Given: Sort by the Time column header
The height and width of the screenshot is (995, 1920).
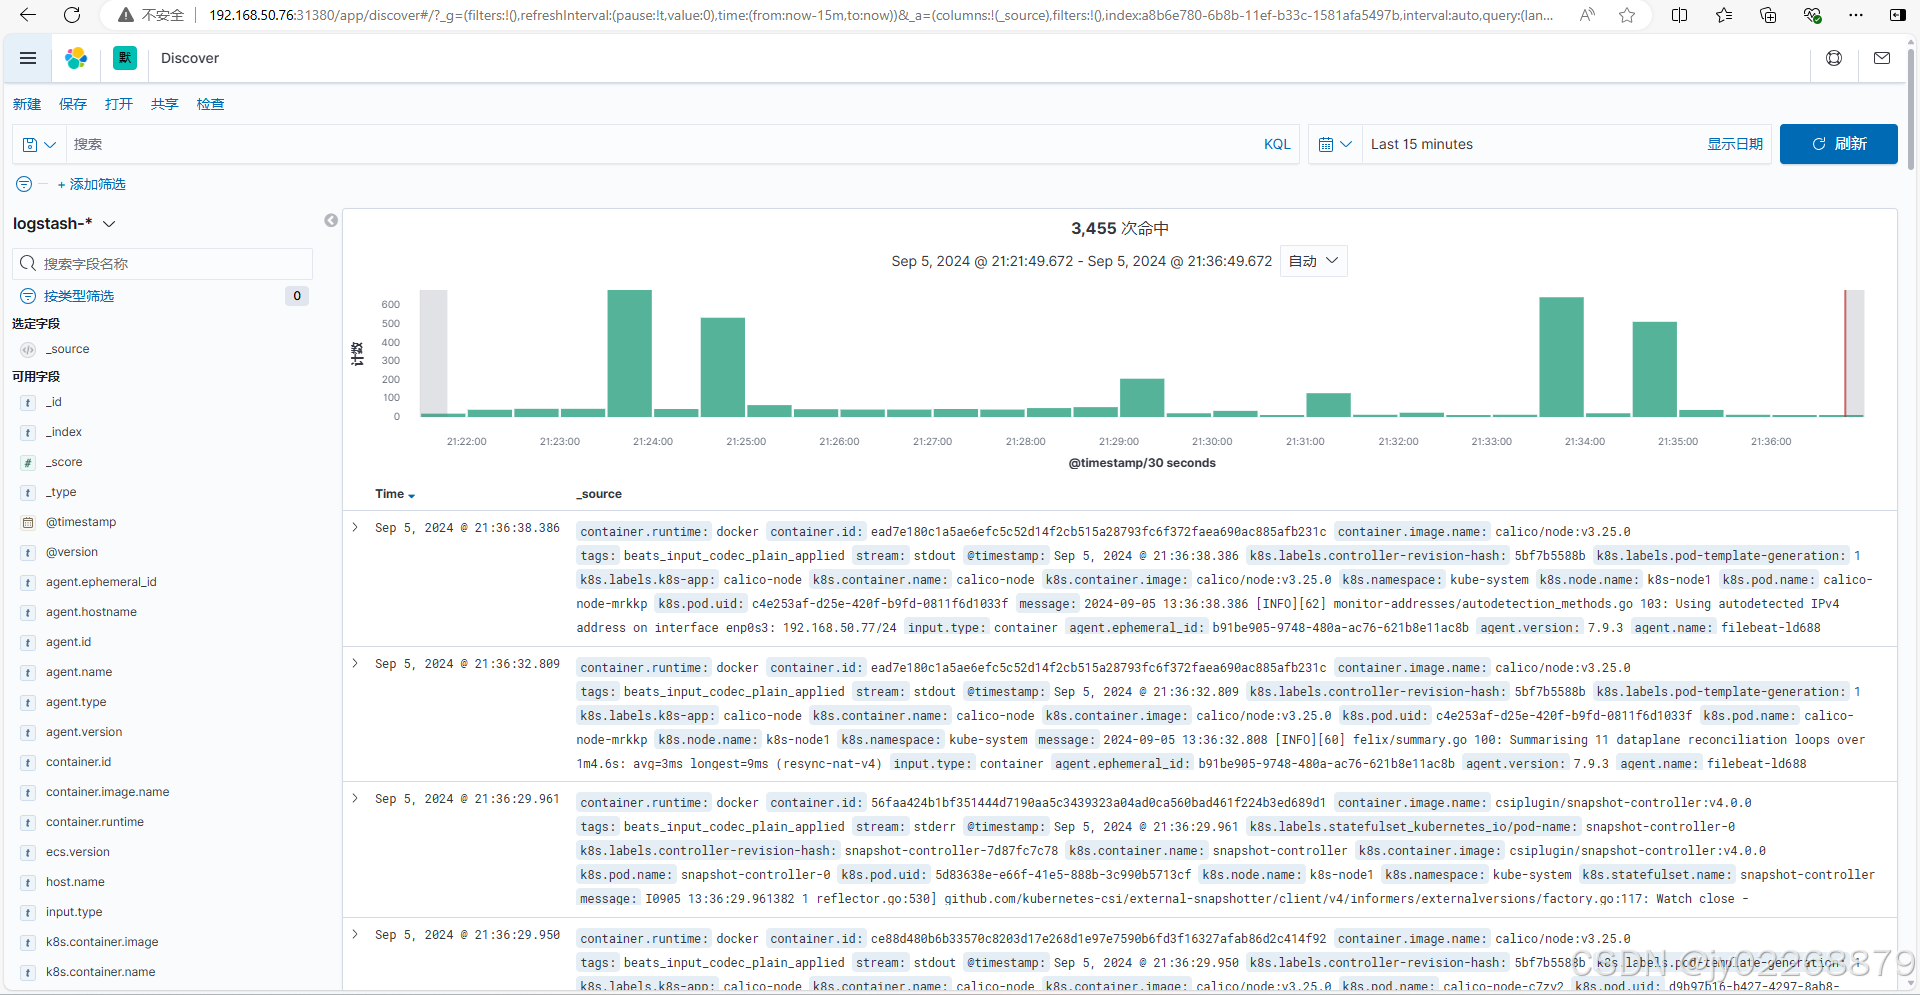Looking at the screenshot, I should click(395, 494).
